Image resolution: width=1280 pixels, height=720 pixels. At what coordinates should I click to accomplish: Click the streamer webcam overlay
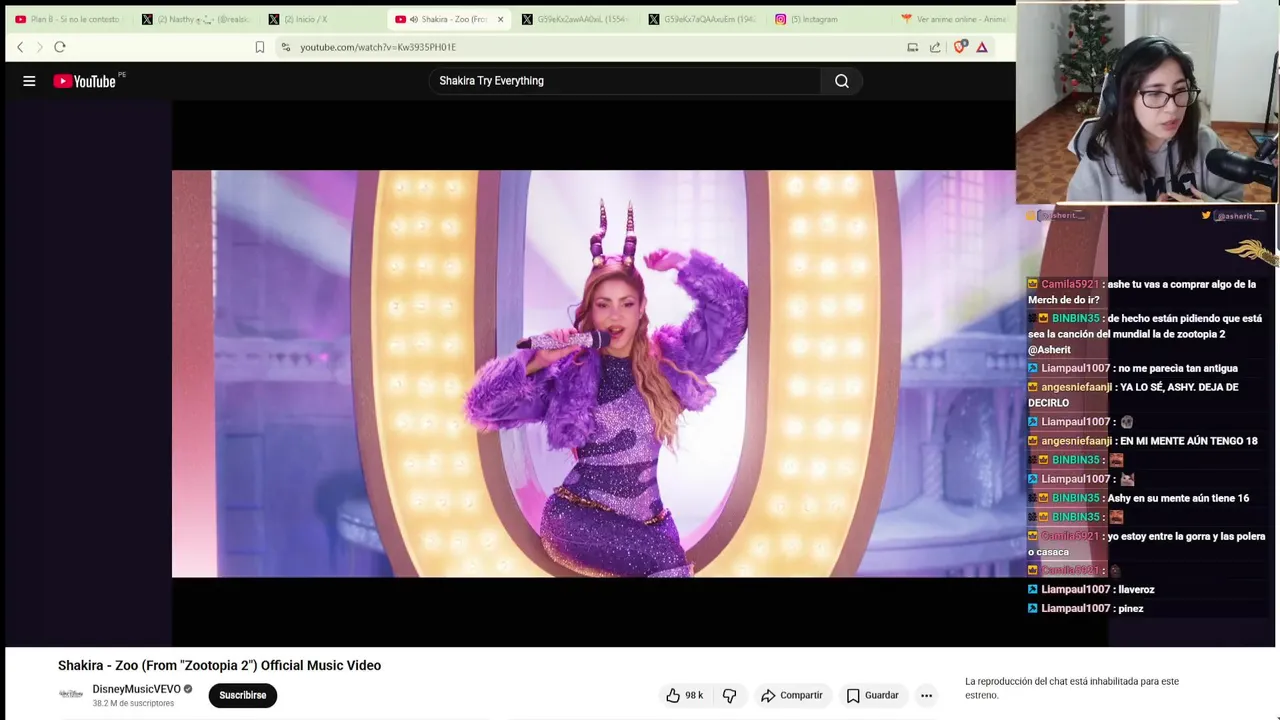tap(1147, 103)
